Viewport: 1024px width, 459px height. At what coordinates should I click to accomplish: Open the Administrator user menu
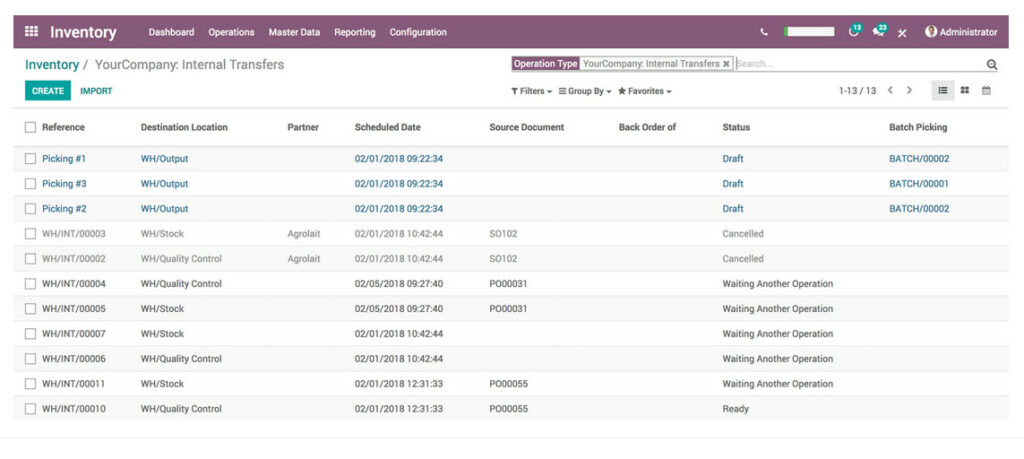(961, 32)
